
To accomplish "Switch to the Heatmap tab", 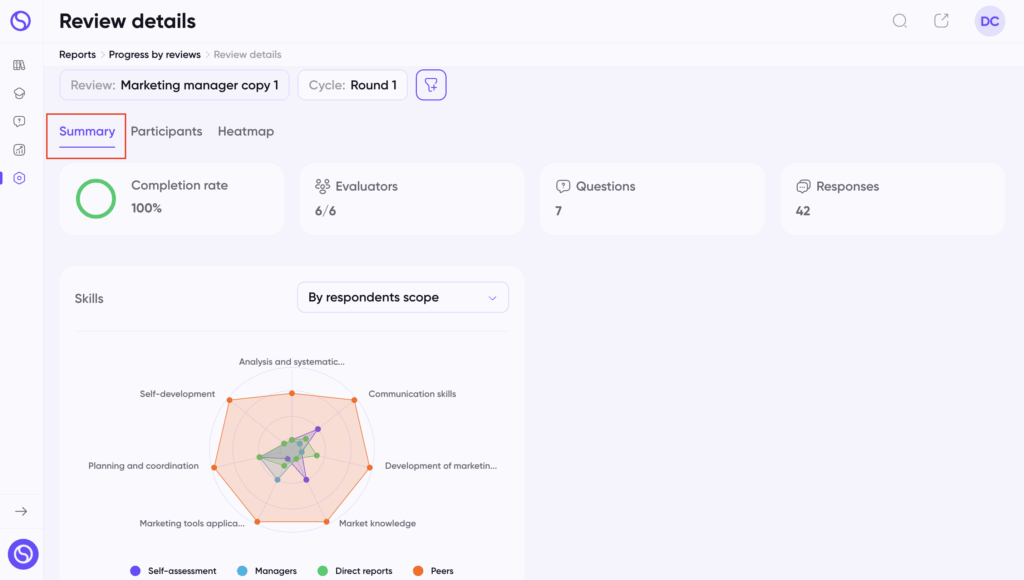I will point(246,131).
